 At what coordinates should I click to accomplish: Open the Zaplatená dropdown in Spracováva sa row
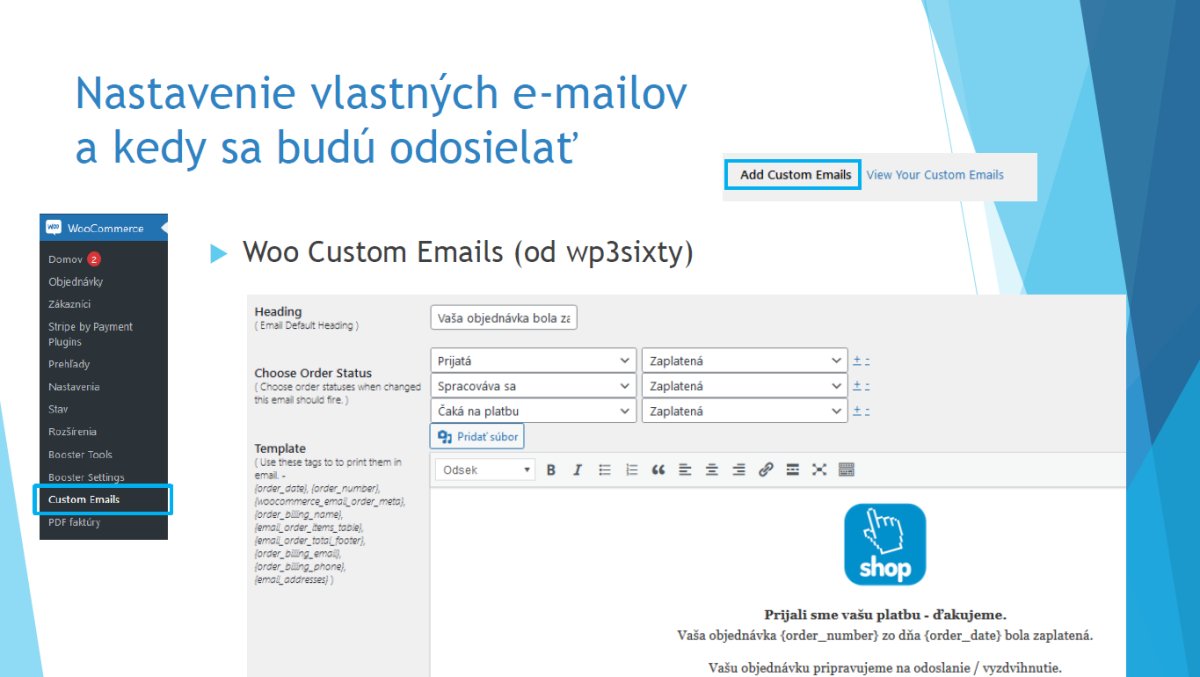pos(745,386)
